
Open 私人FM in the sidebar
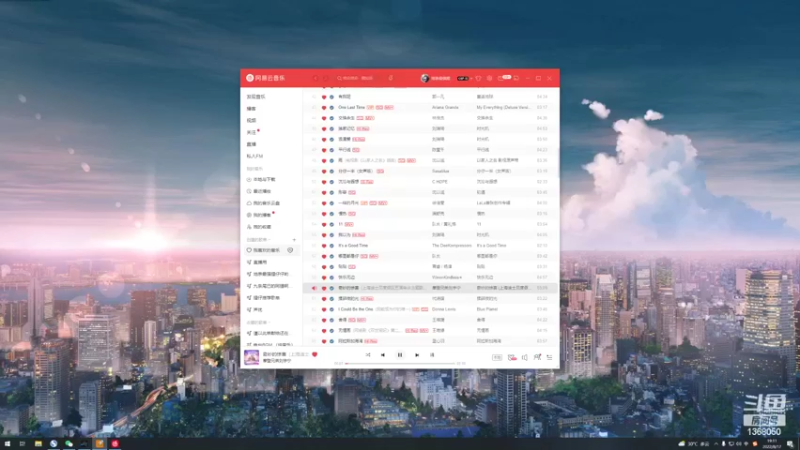pyautogui.click(x=255, y=156)
